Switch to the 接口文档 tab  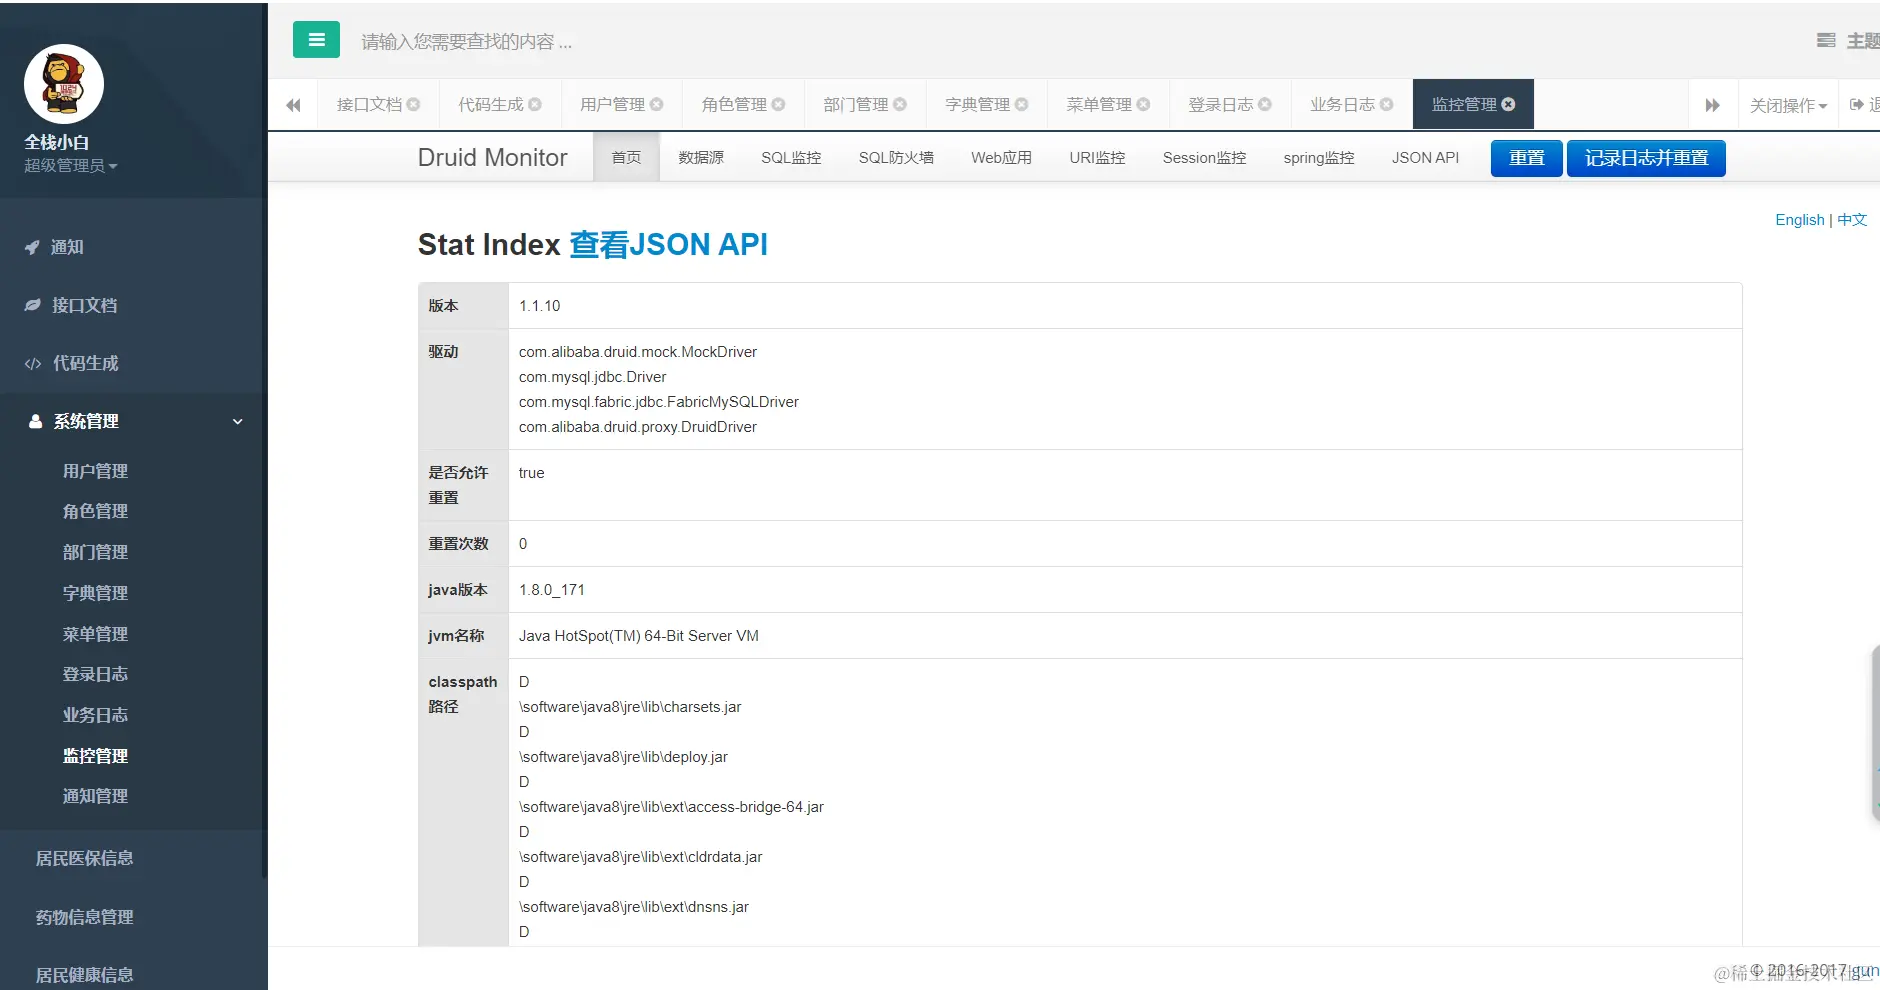(369, 104)
